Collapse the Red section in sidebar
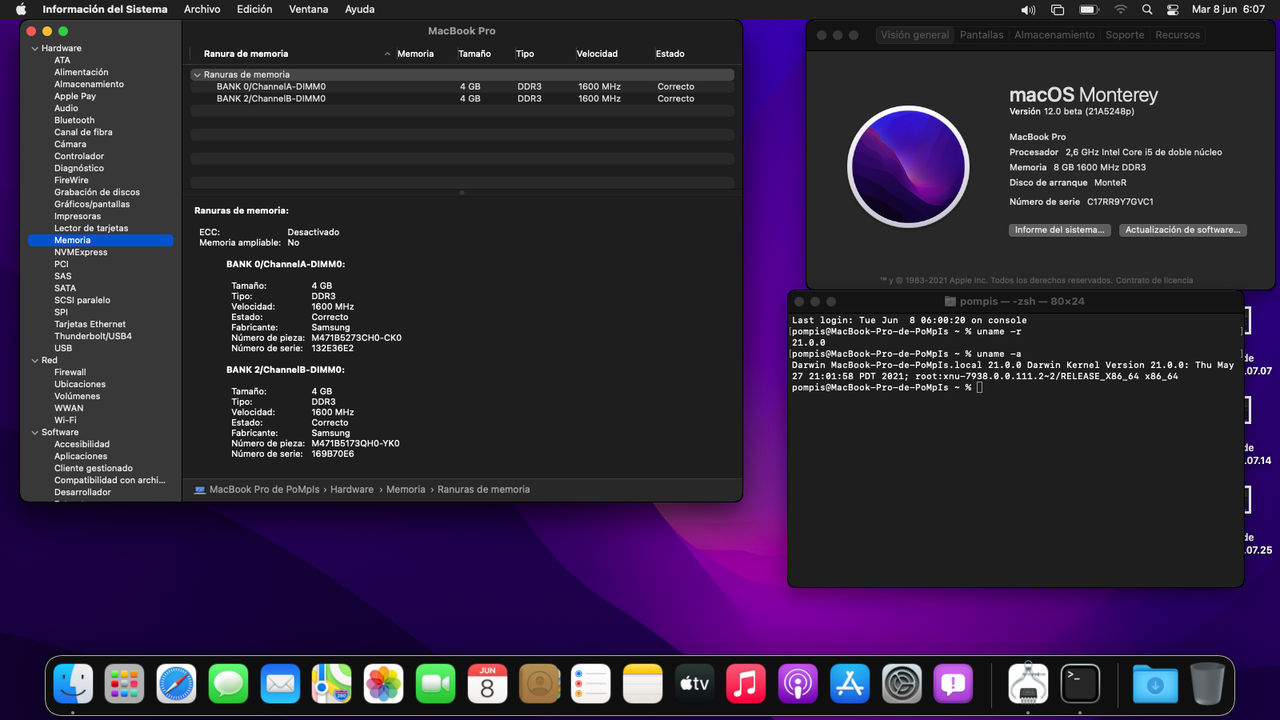The width and height of the screenshot is (1280, 720). coord(35,360)
